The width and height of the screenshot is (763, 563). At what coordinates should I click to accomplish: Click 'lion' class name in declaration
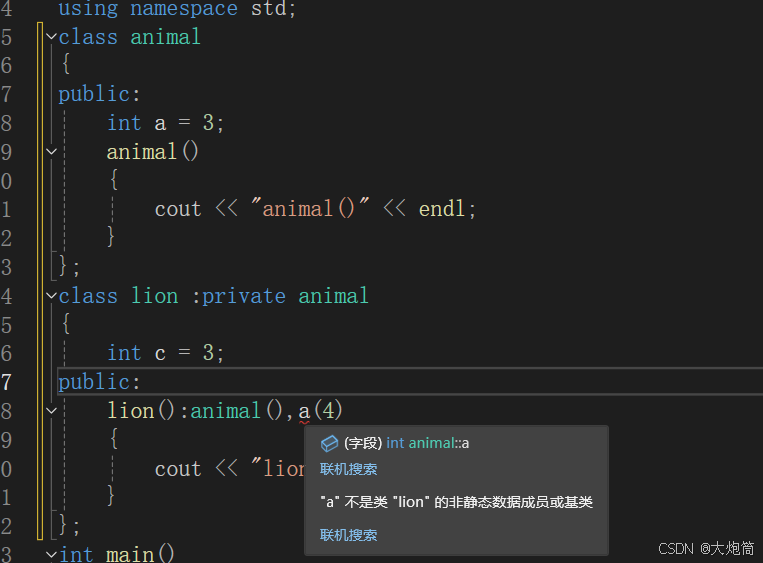[155, 296]
